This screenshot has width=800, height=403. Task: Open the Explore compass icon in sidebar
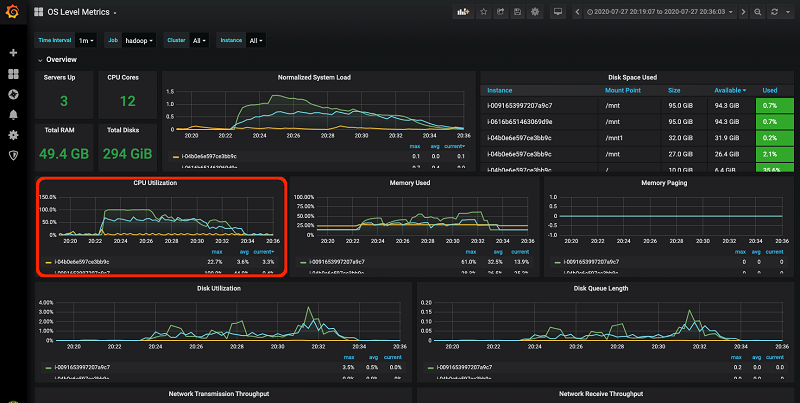tap(14, 94)
